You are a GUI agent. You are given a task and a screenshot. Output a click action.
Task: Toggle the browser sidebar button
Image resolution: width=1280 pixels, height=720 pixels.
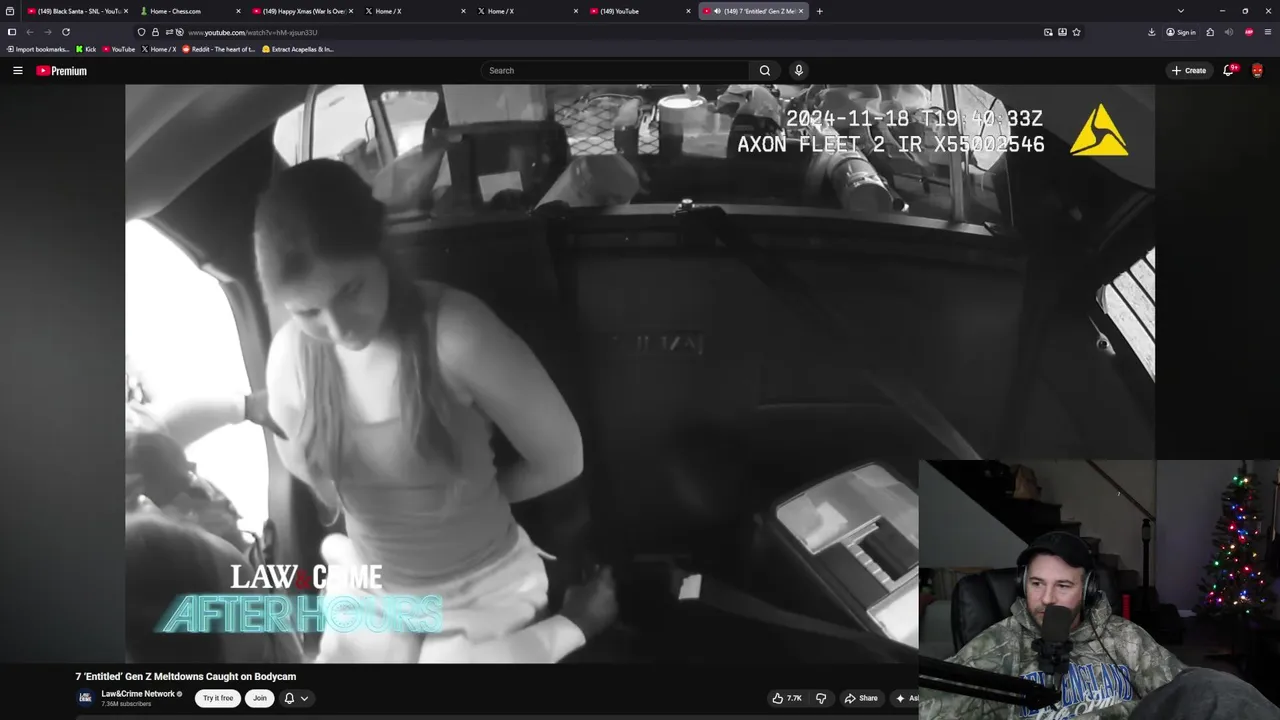pyautogui.click(x=12, y=32)
